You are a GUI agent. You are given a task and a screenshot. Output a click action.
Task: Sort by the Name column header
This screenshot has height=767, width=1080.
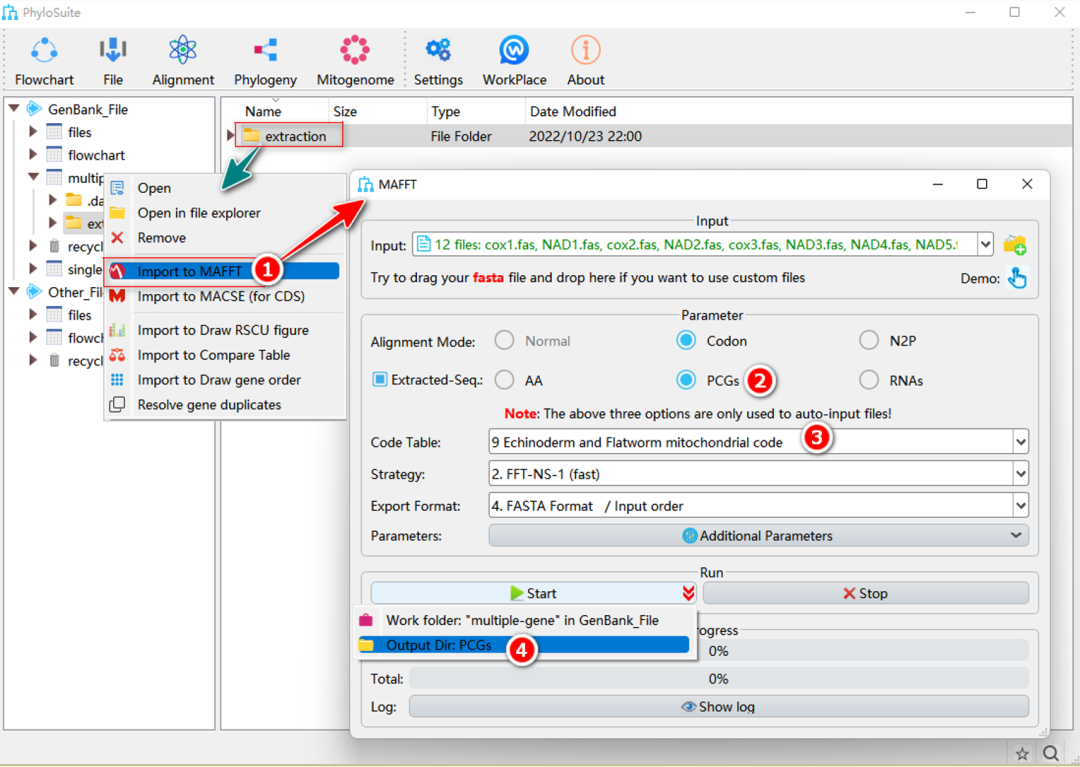click(263, 112)
